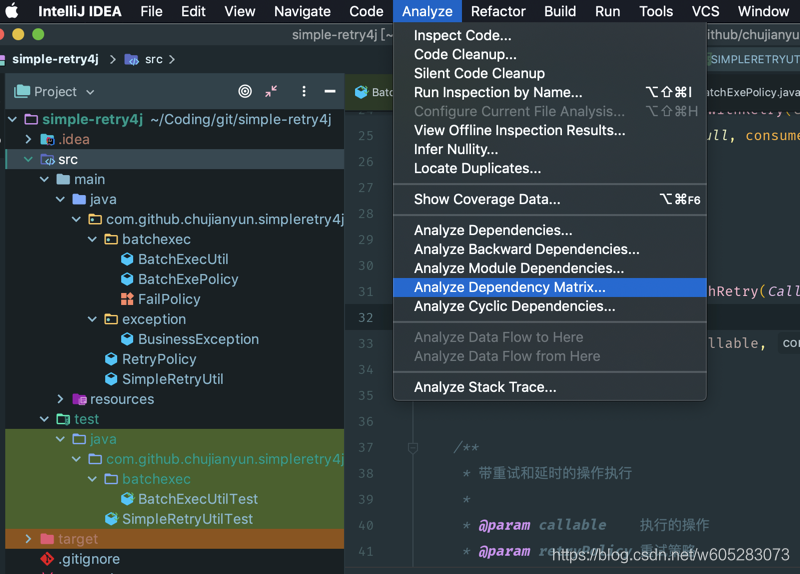Choose Code Cleanup...

[549, 54]
